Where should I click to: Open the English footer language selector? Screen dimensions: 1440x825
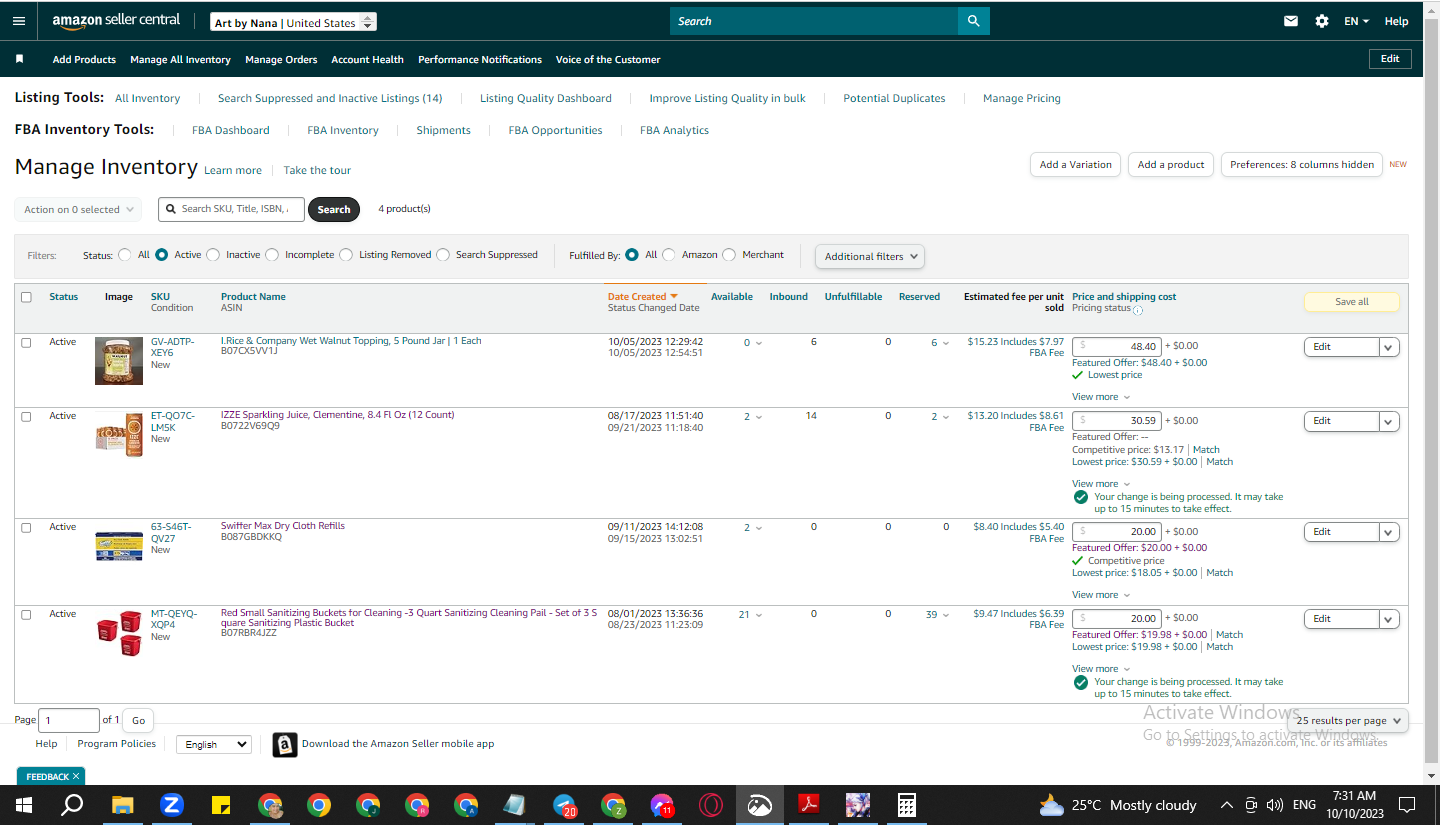point(214,744)
